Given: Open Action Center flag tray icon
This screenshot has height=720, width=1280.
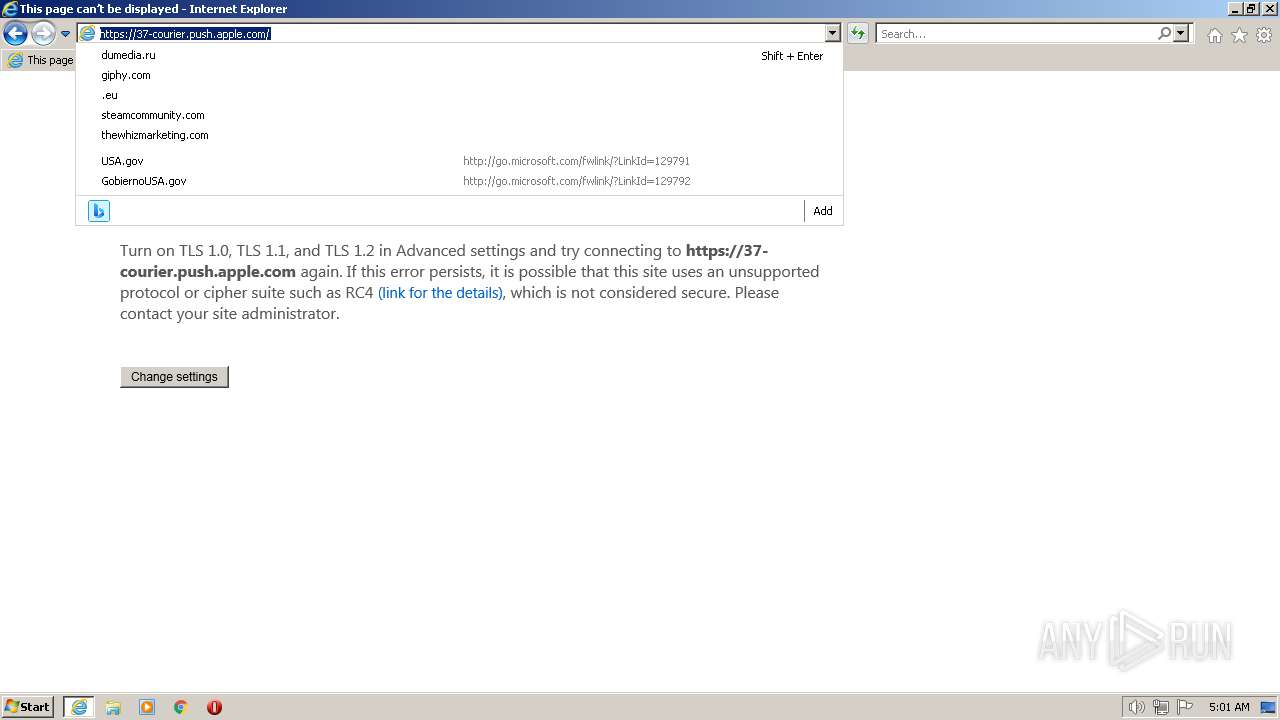Looking at the screenshot, I should [1185, 707].
